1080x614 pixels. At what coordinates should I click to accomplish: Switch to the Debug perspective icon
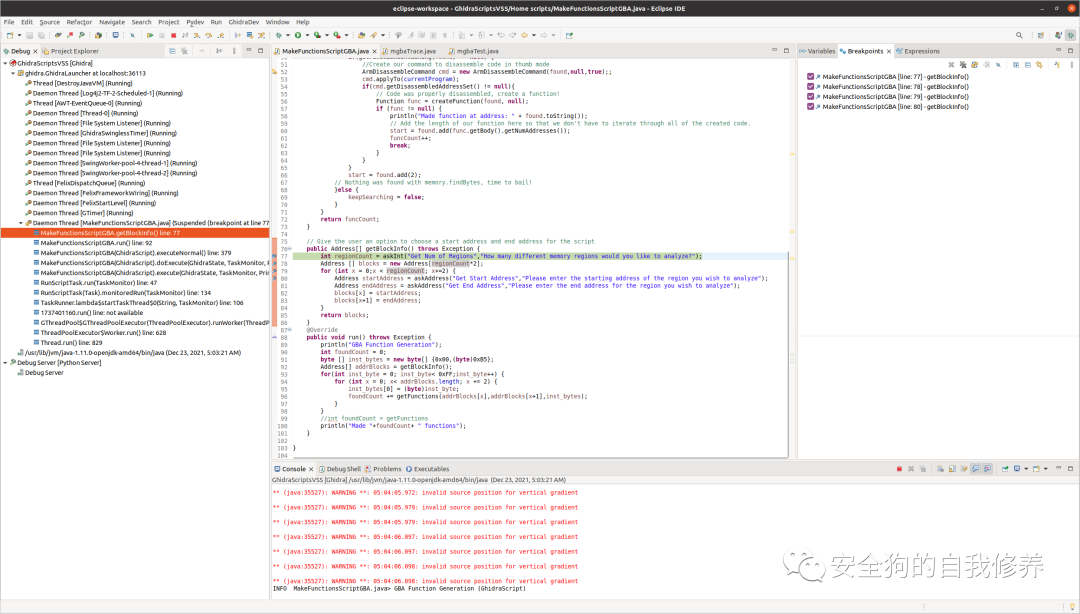pyautogui.click(x=1070, y=35)
